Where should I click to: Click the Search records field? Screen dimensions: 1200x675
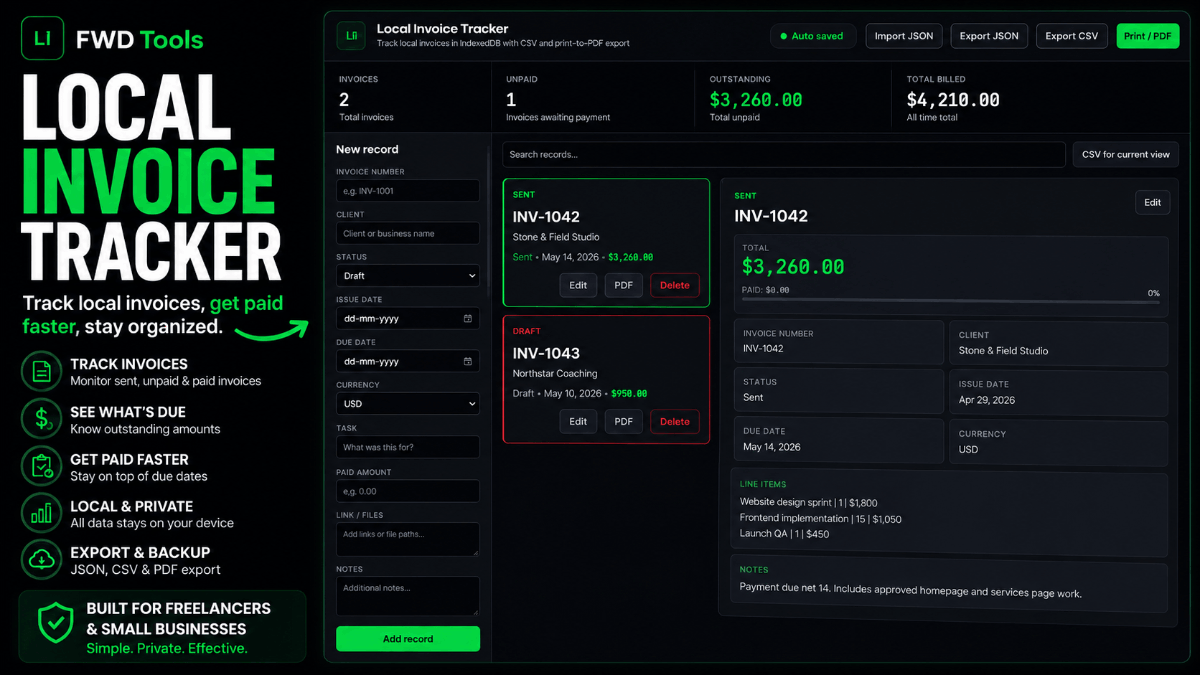[783, 155]
